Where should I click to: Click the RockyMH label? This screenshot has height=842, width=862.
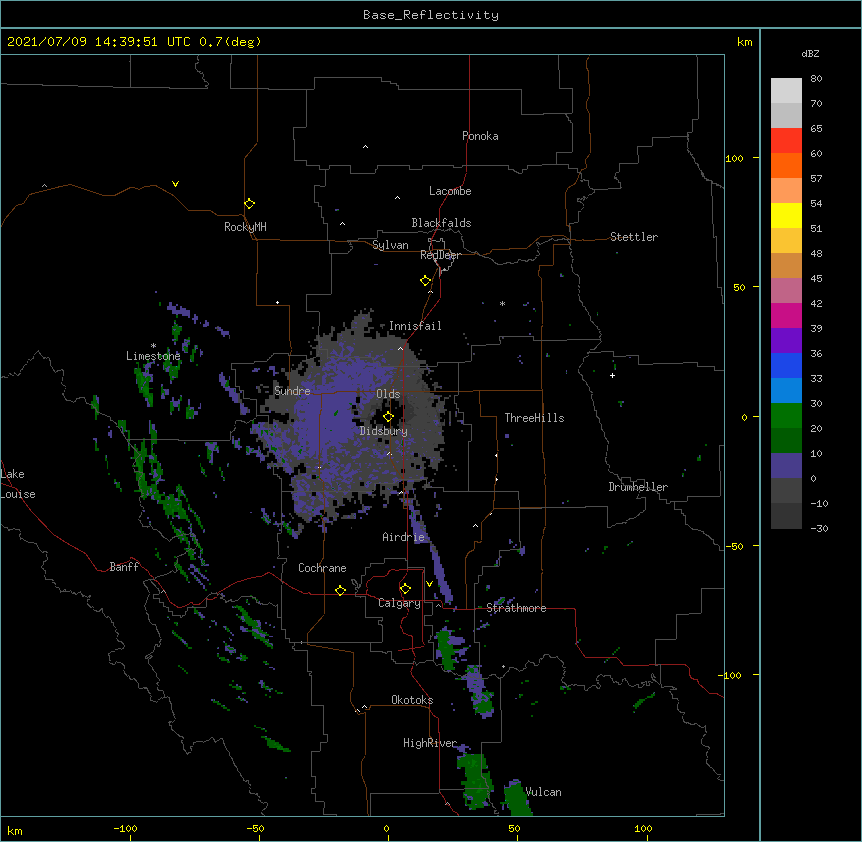[x=245, y=227]
